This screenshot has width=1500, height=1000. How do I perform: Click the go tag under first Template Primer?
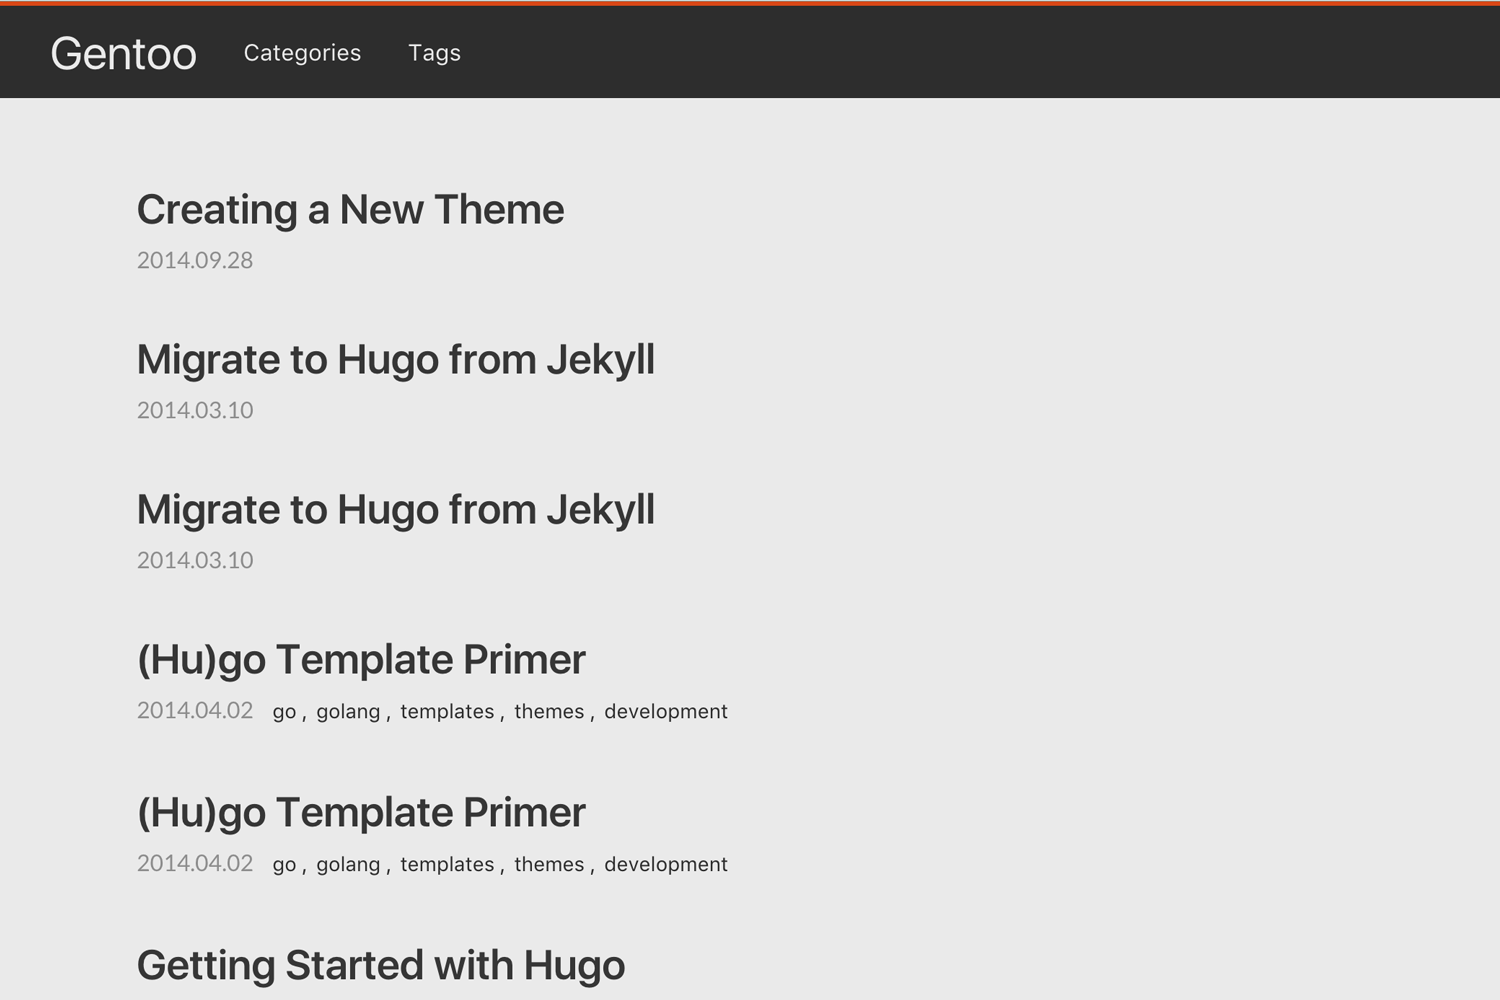tap(284, 712)
